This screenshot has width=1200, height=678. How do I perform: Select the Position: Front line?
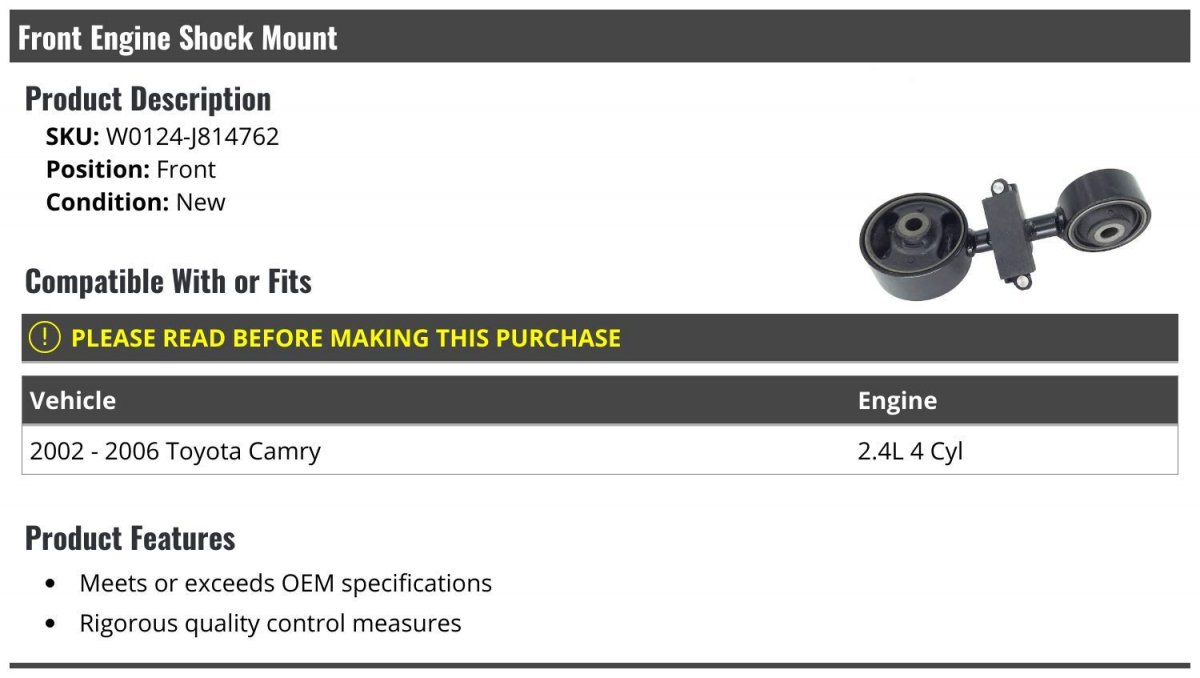coord(131,169)
